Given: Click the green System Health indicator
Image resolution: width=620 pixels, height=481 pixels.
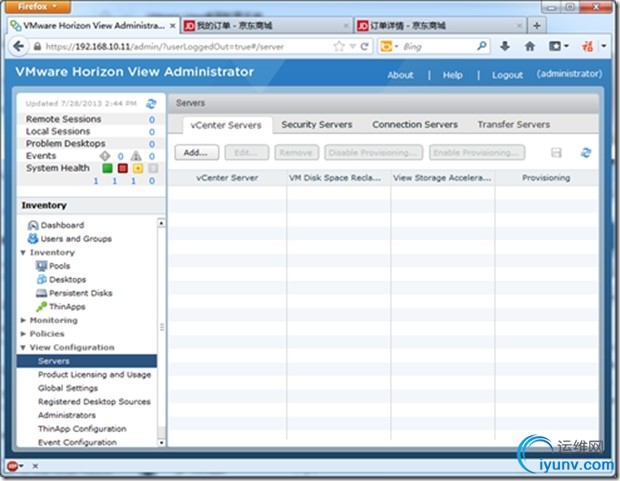Looking at the screenshot, I should (x=107, y=168).
